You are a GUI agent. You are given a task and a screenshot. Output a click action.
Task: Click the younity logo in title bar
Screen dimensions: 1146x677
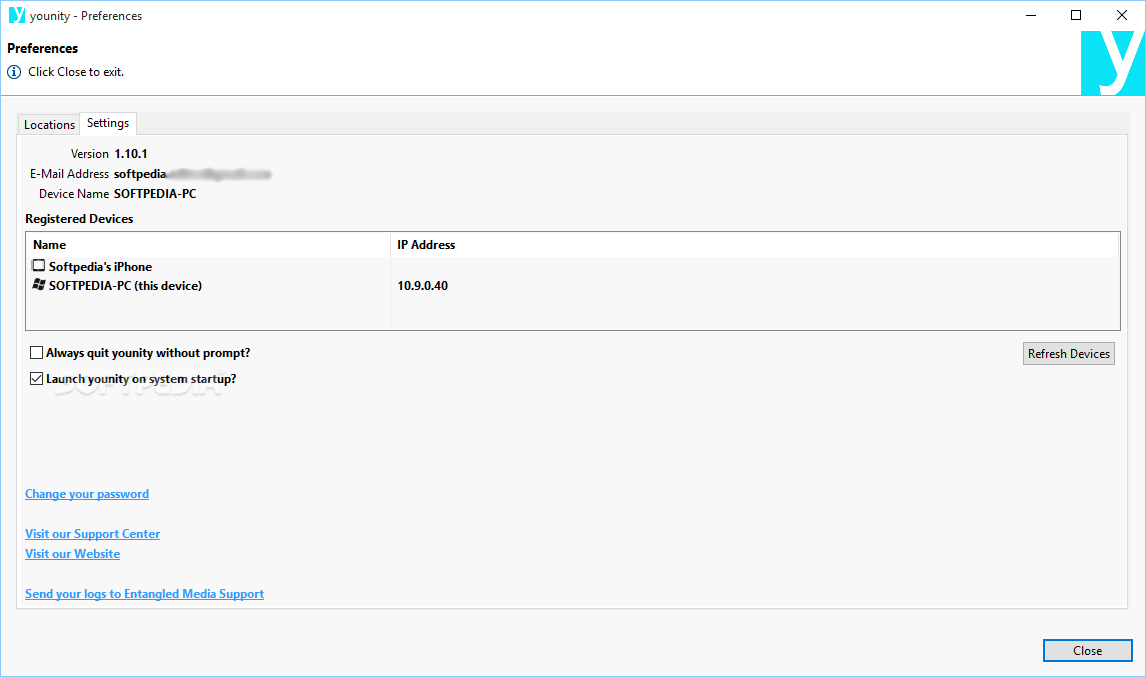point(17,15)
